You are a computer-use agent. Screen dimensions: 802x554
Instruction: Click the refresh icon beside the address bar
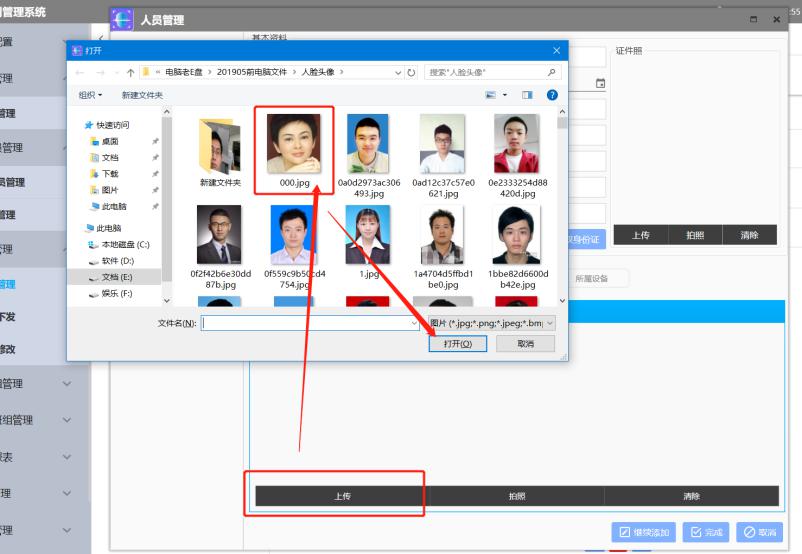pyautogui.click(x=412, y=73)
